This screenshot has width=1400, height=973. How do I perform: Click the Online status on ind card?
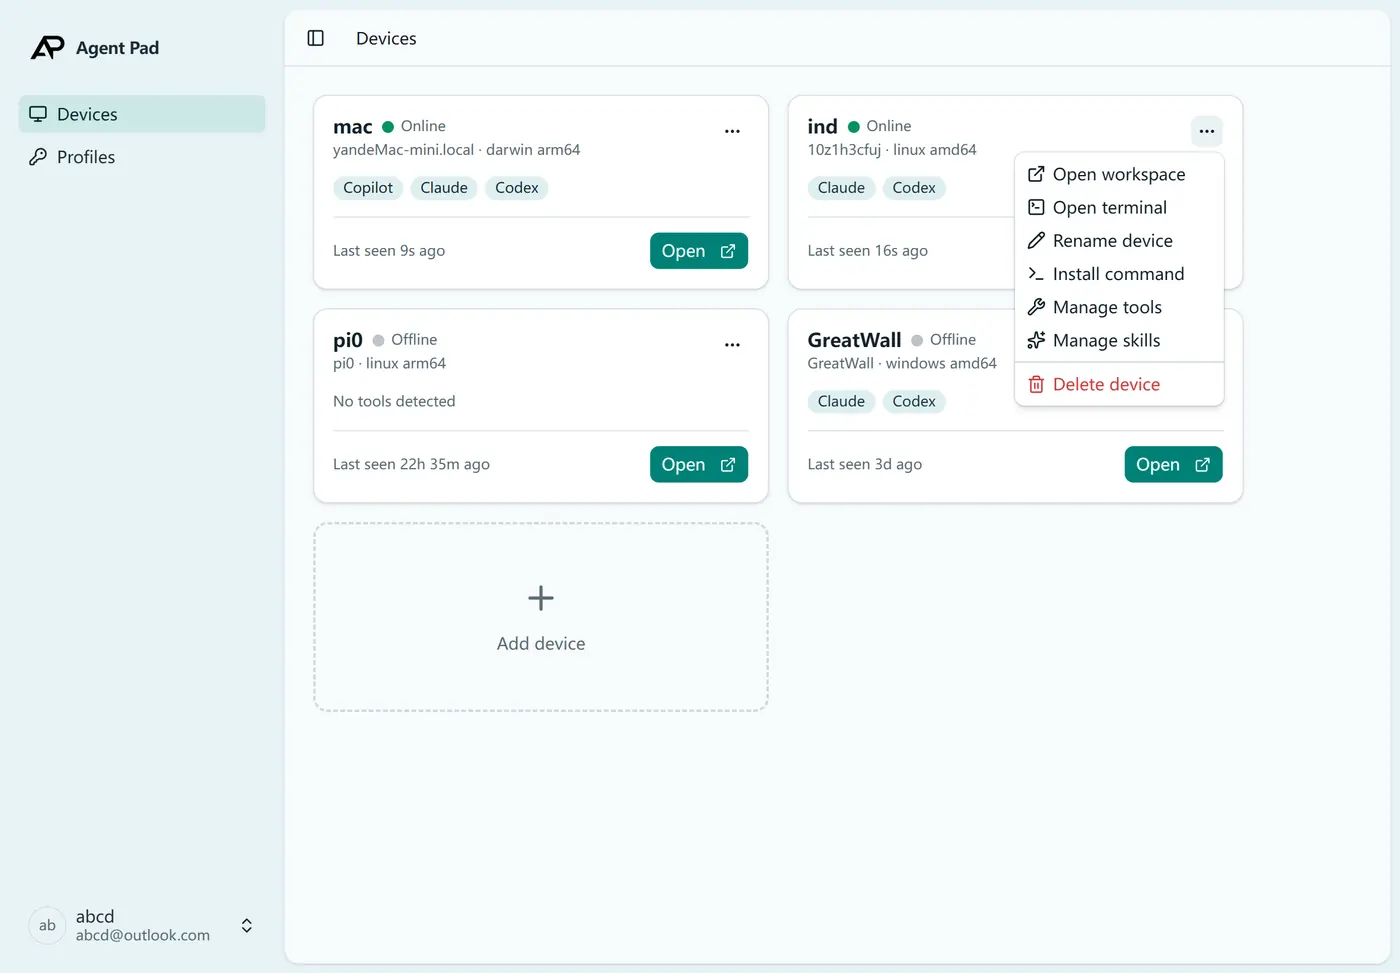click(x=880, y=126)
